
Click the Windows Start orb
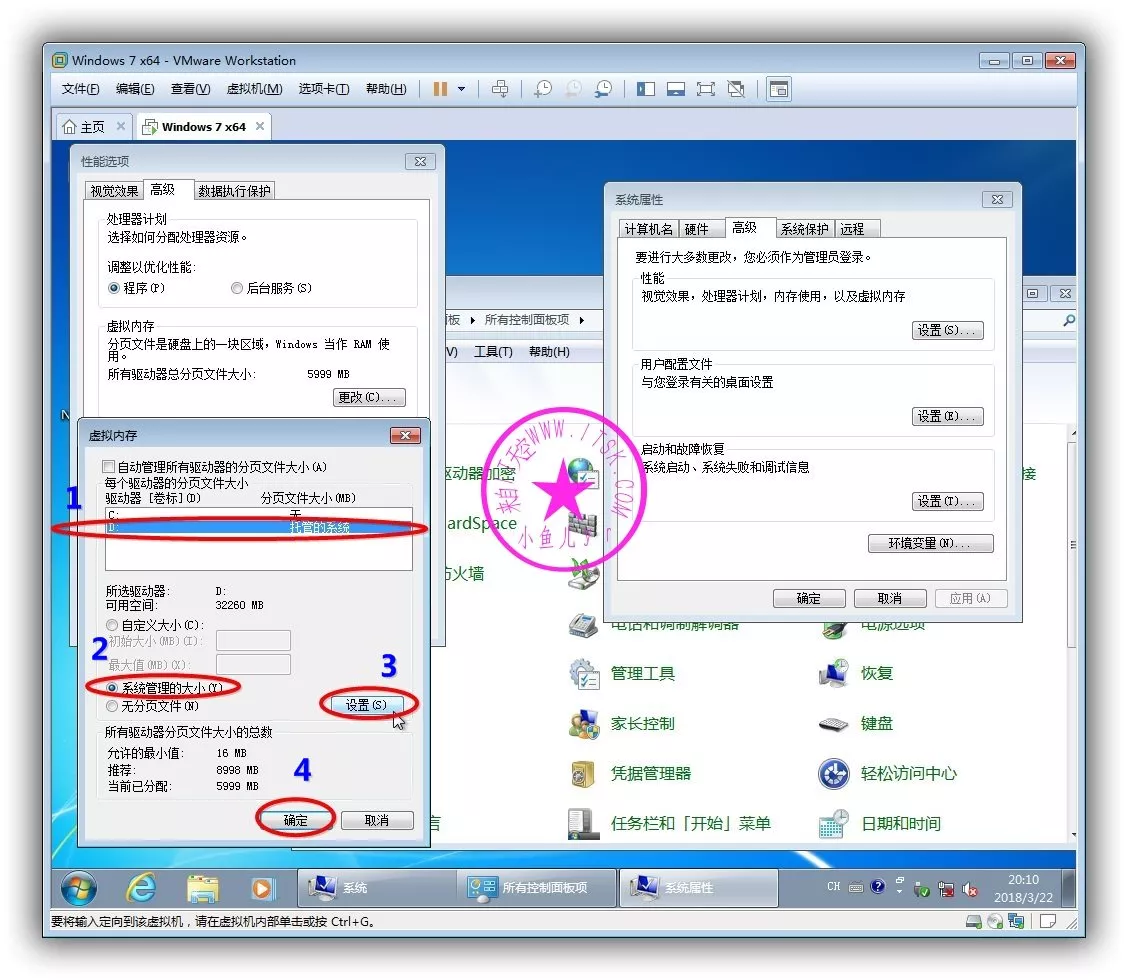click(79, 887)
